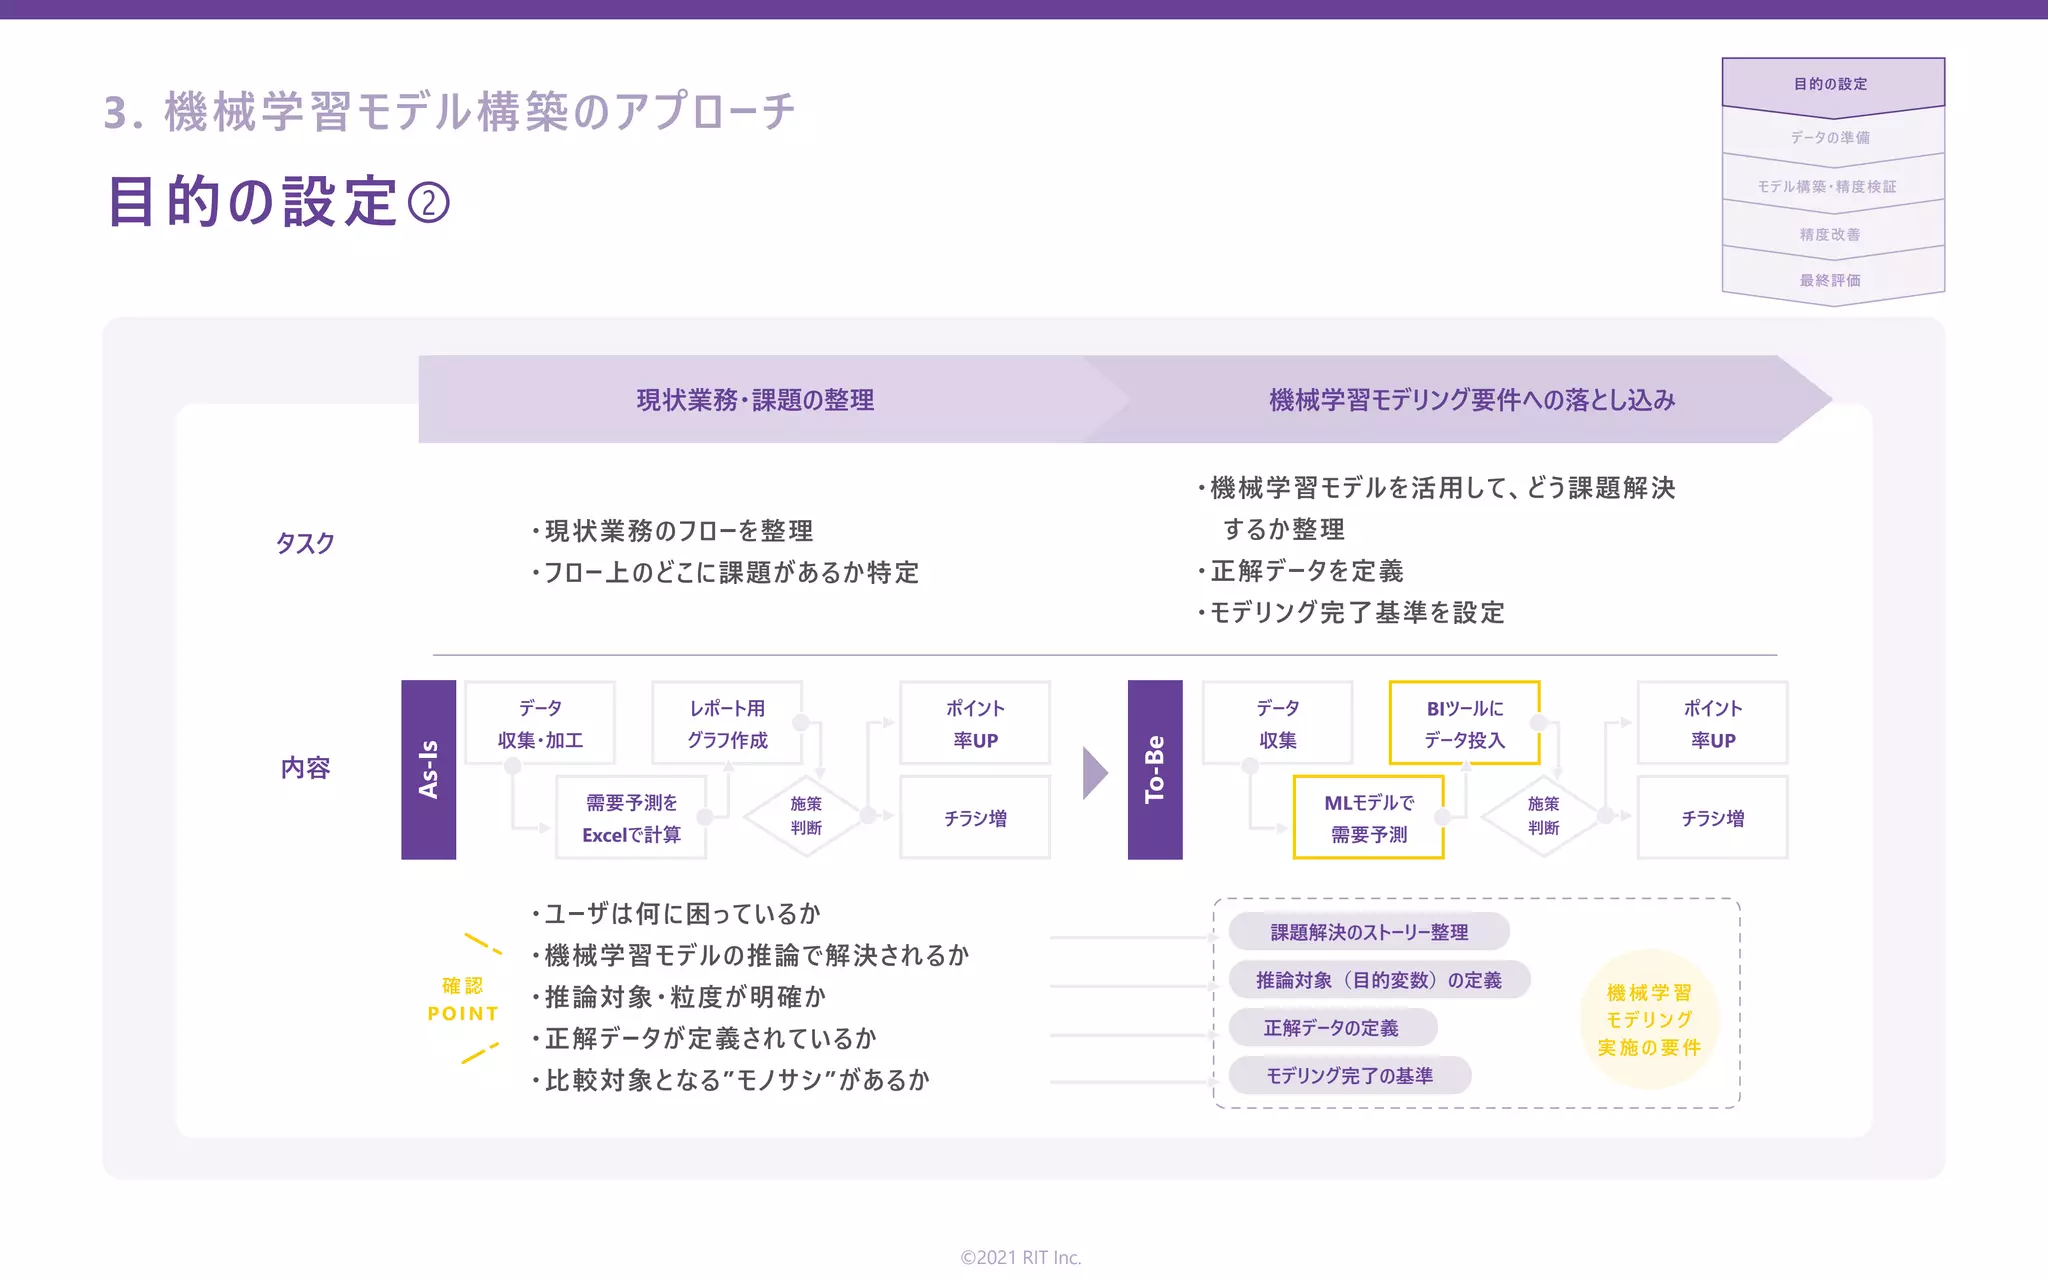Screen dimensions: 2048x1280
Task: Click the モデリング完了の基準 pill
Action: 1350,1076
